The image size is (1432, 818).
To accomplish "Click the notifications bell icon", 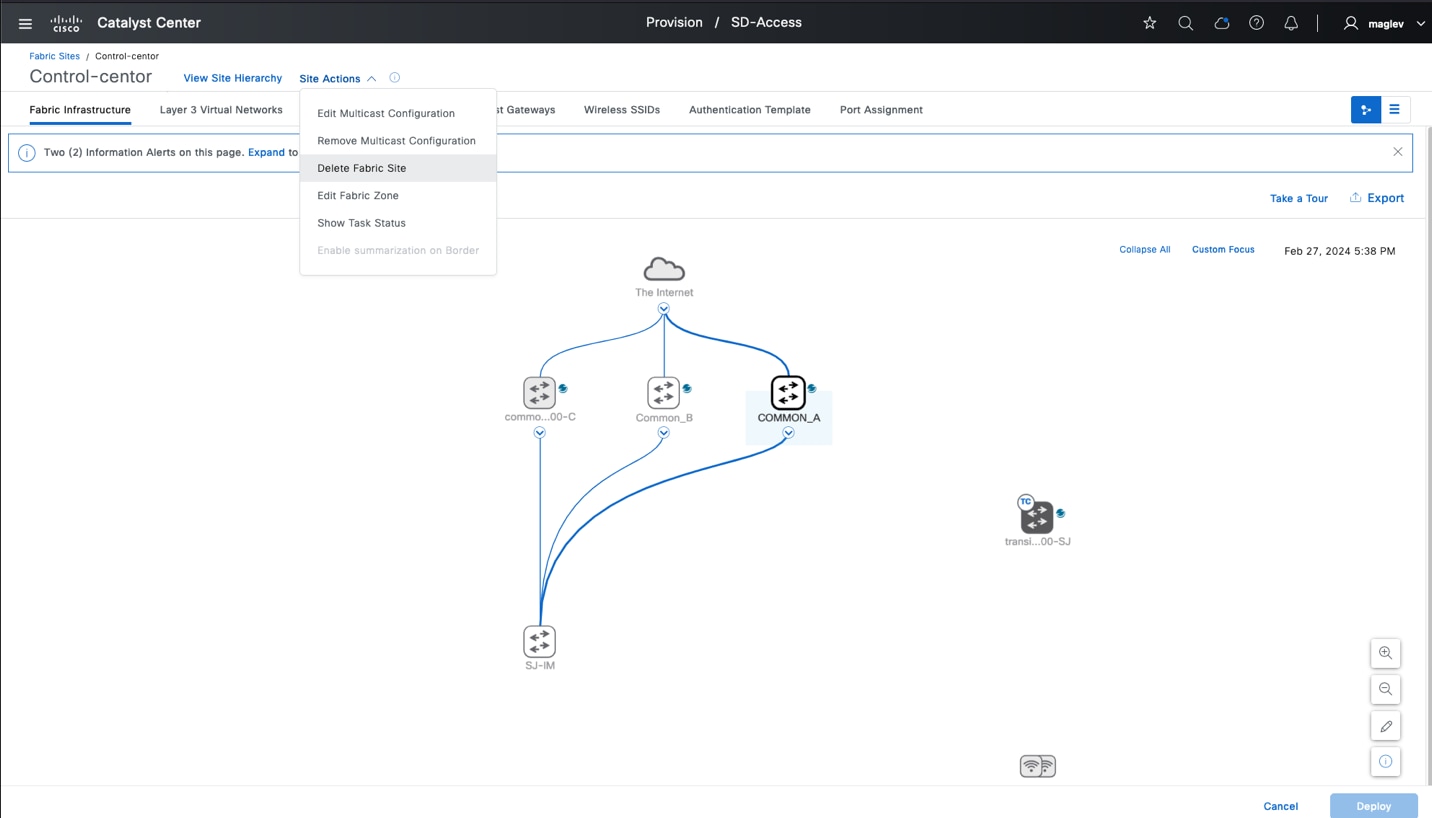I will click(x=1291, y=23).
